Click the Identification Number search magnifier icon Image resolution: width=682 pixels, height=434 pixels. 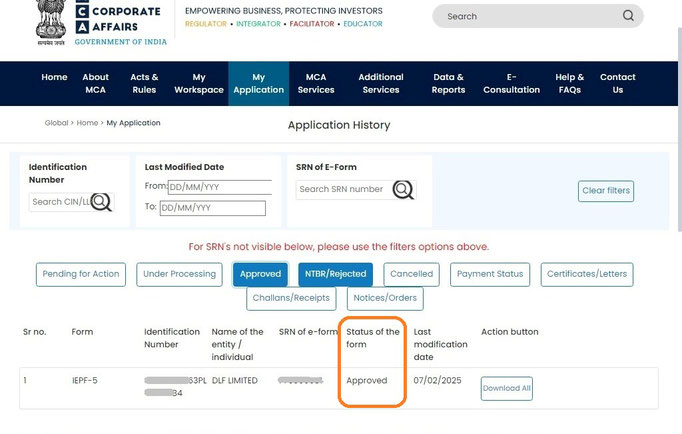(101, 202)
